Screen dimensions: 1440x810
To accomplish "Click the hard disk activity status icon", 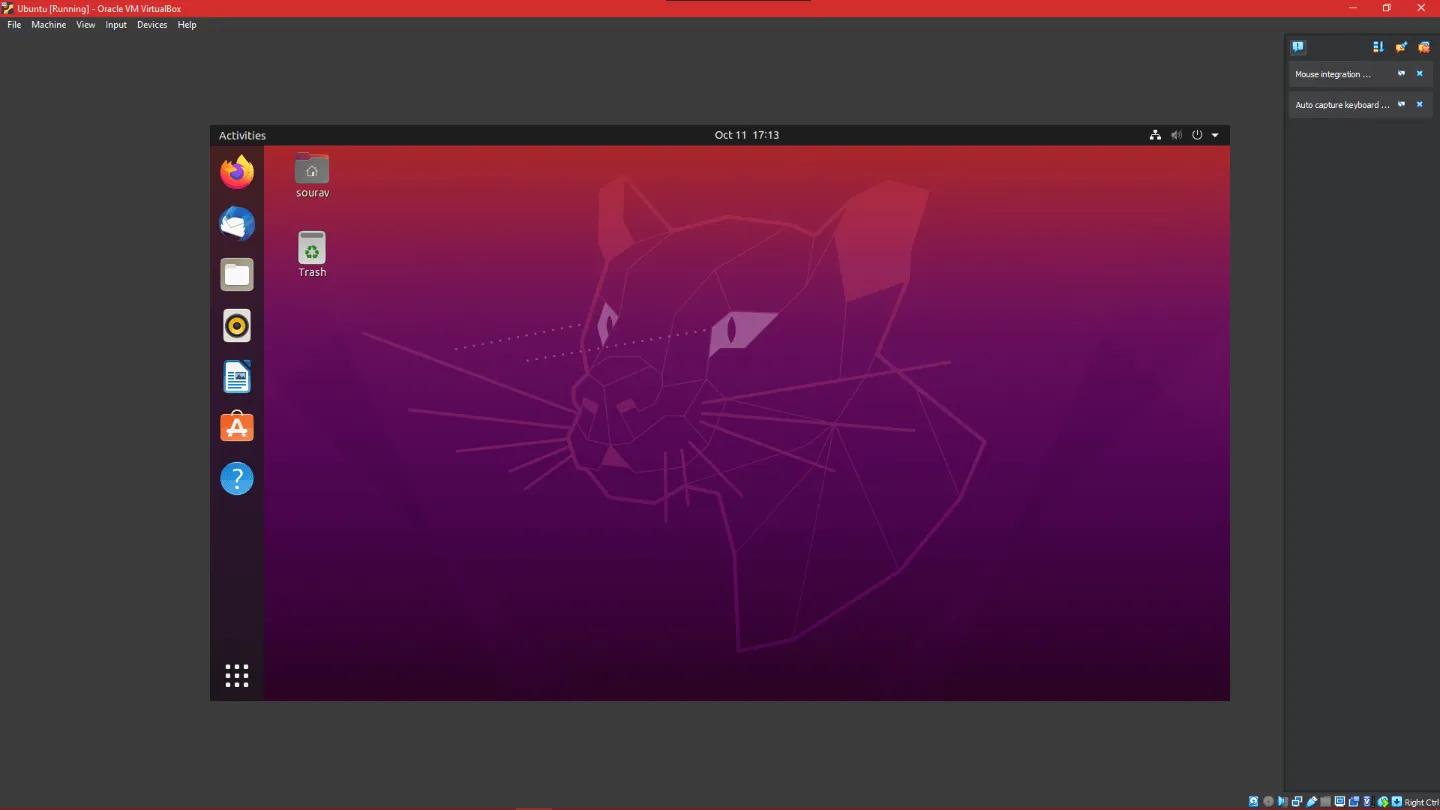I will [x=1253, y=801].
